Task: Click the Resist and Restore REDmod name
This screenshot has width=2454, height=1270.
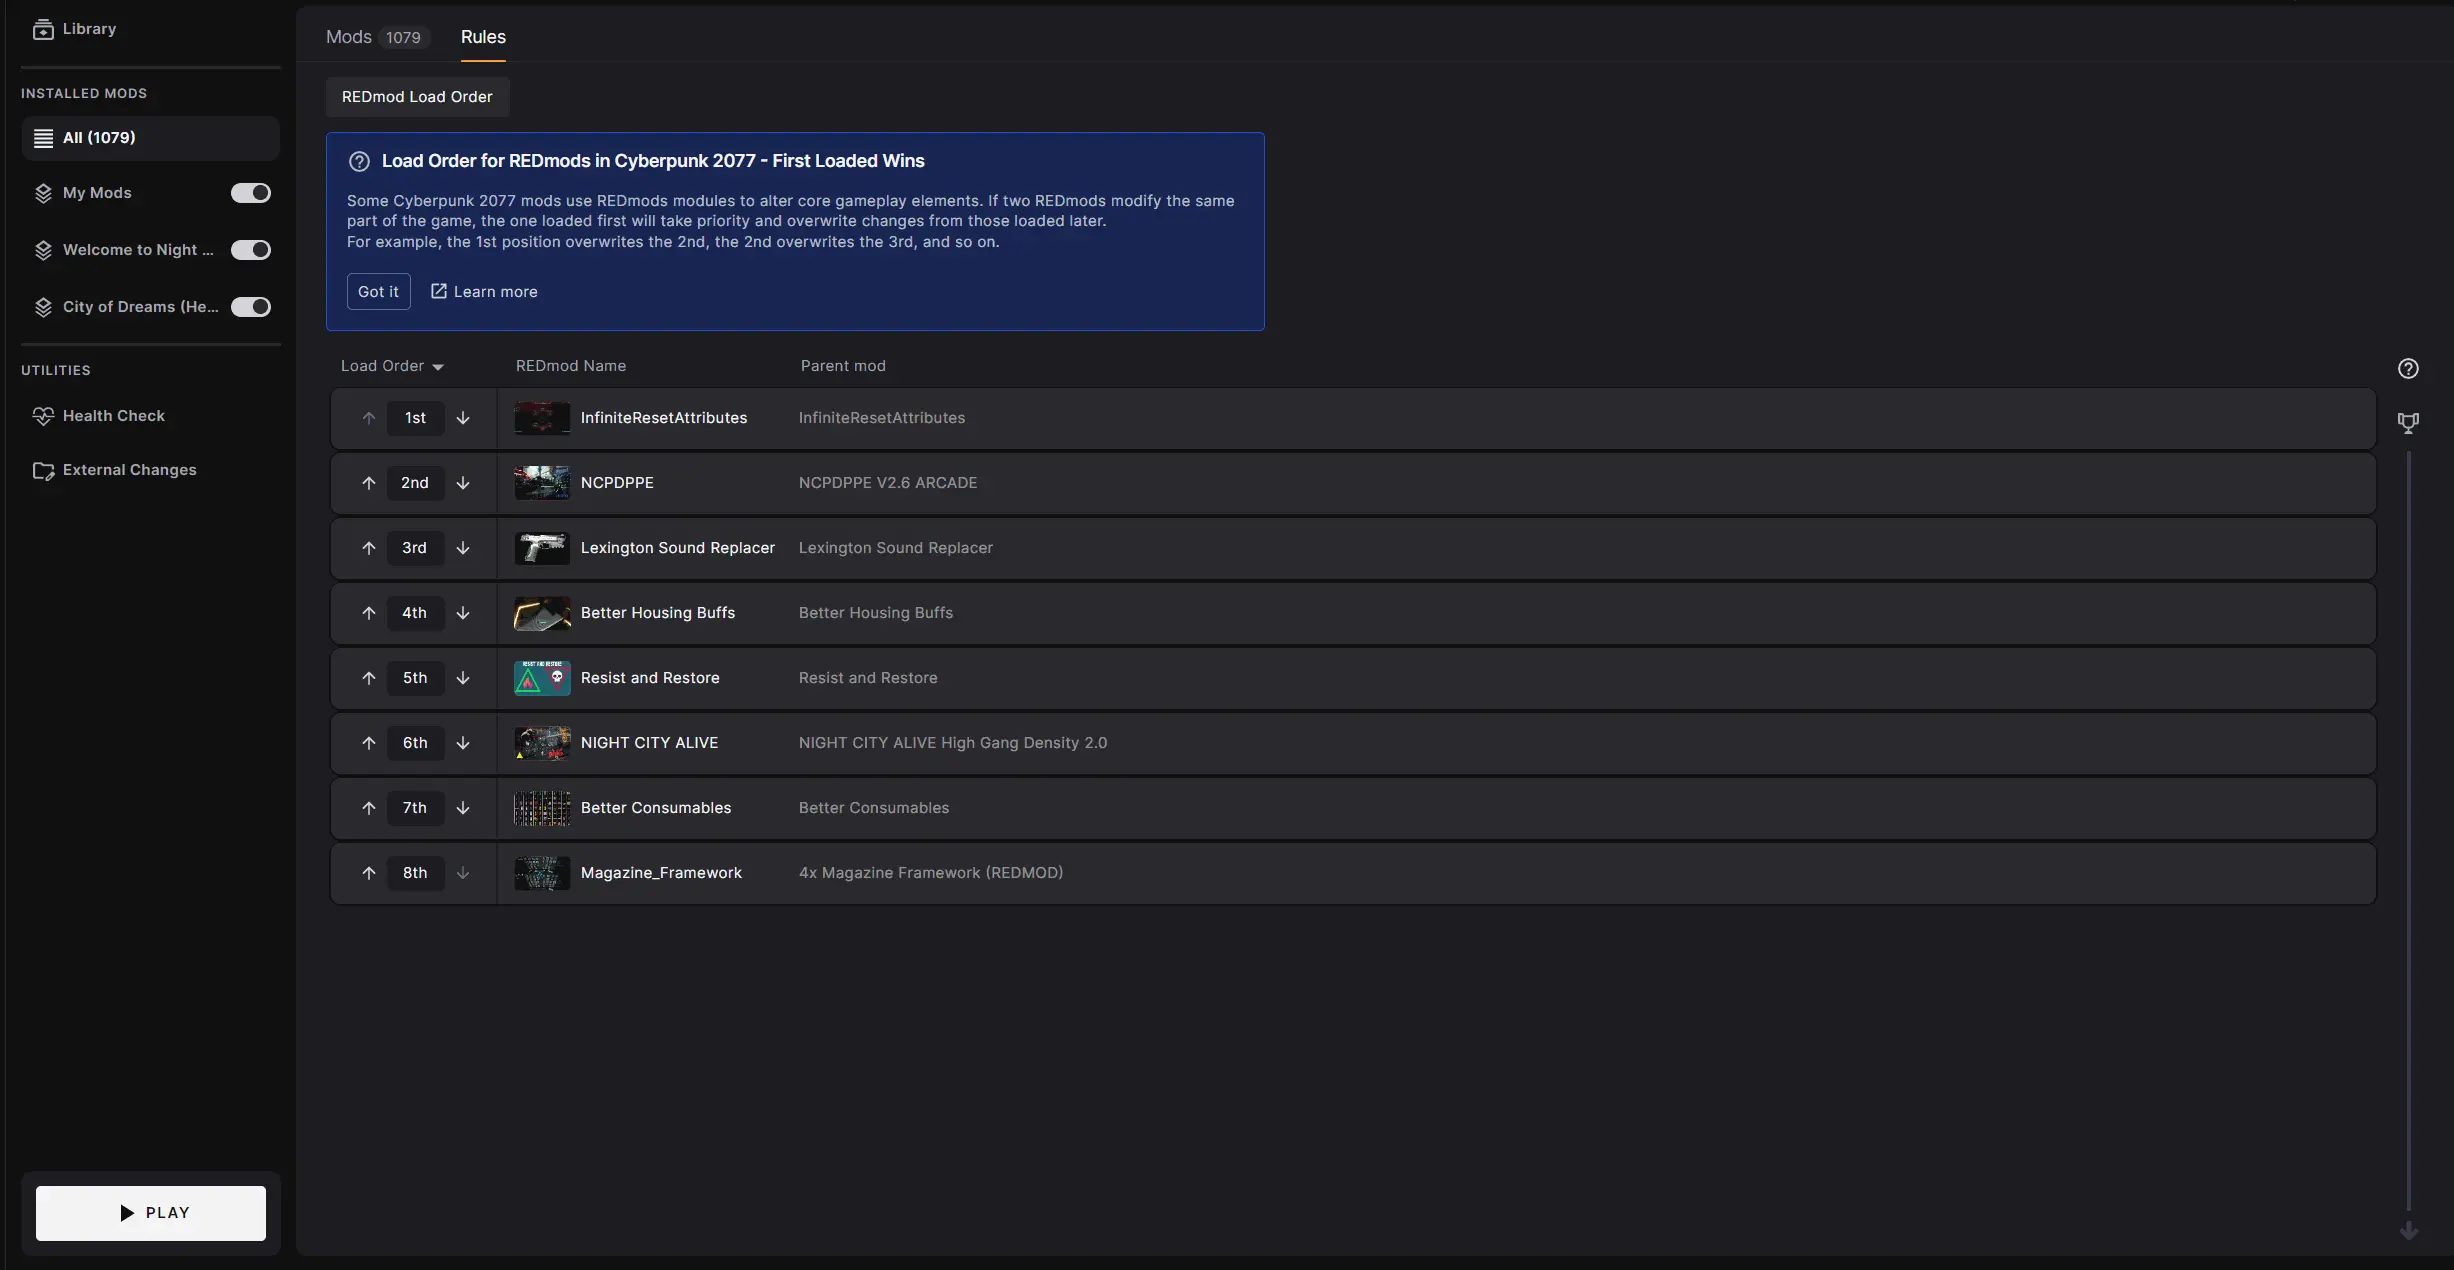Action: point(650,678)
